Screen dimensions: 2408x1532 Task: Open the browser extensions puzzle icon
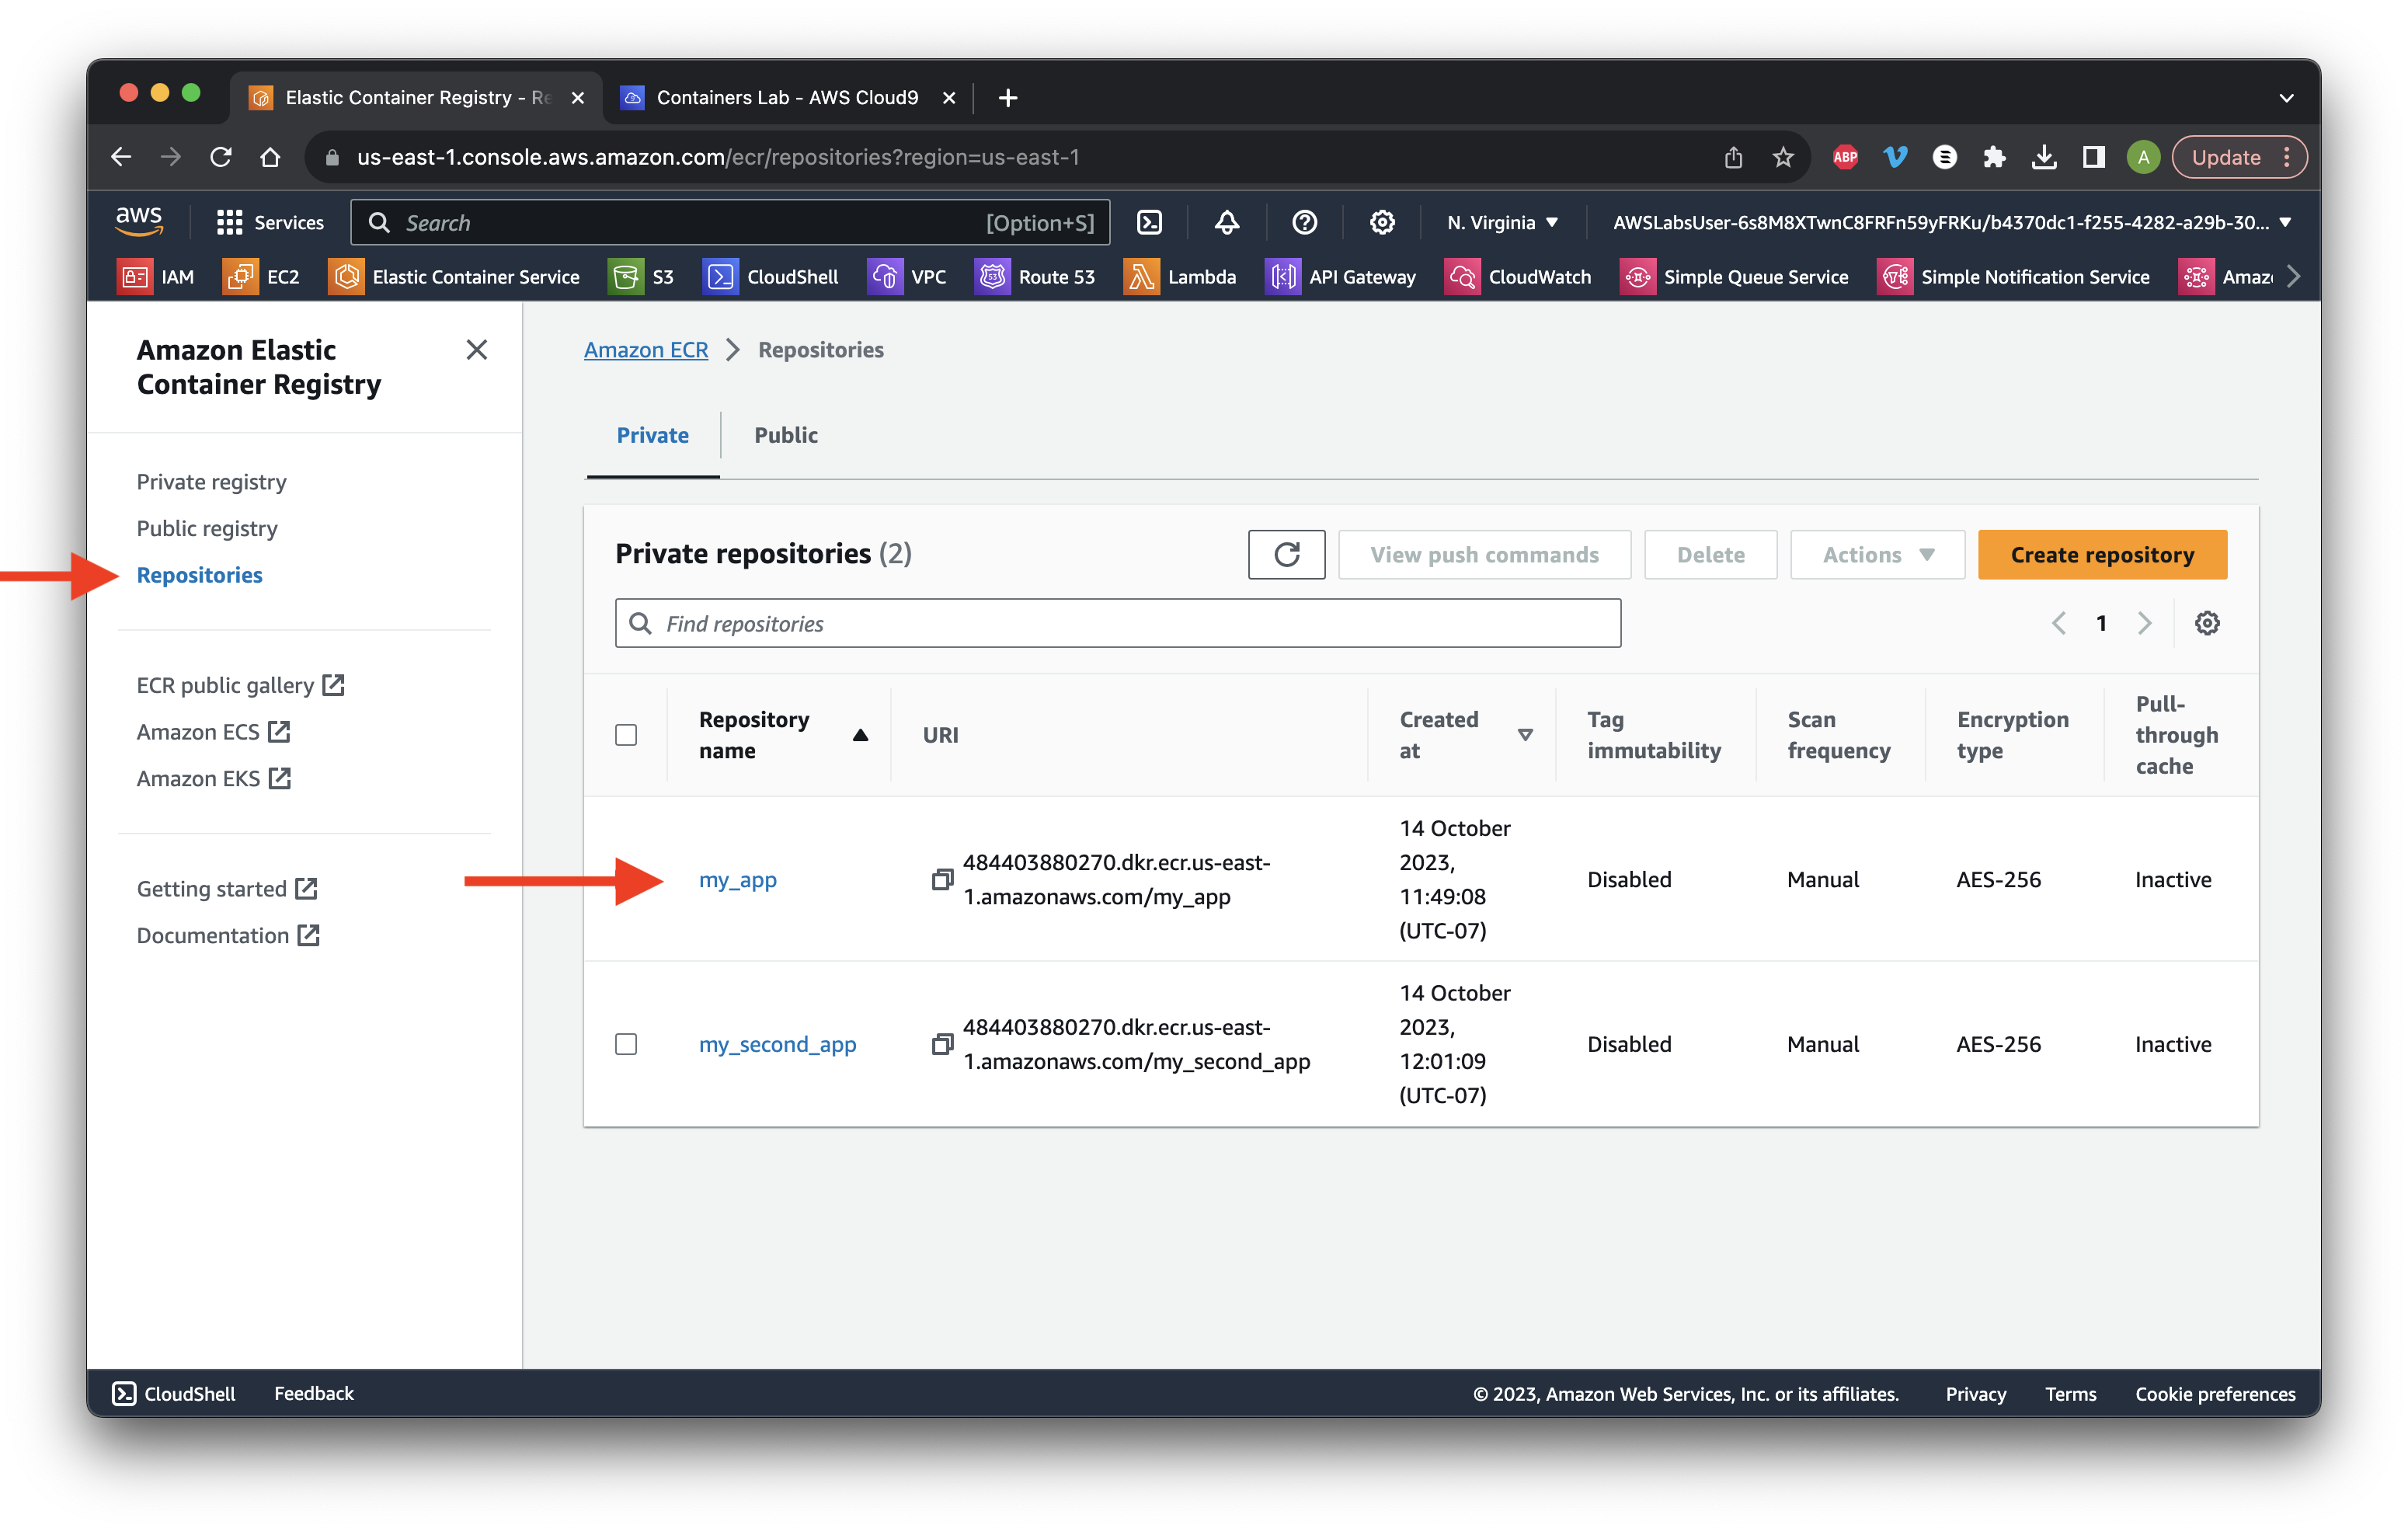coord(1994,157)
